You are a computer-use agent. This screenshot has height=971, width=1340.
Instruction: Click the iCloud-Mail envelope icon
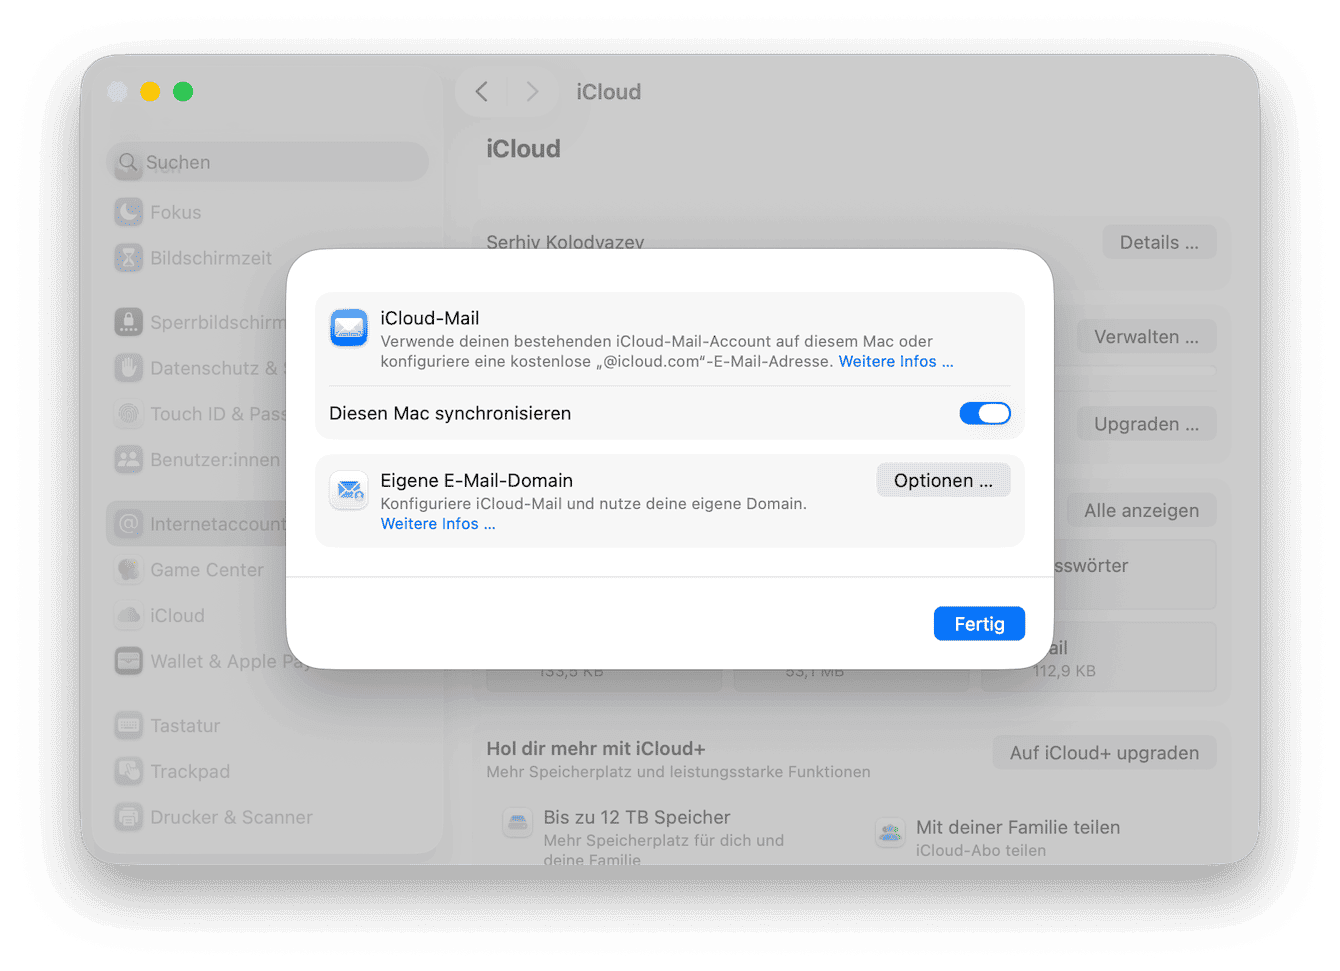point(349,328)
